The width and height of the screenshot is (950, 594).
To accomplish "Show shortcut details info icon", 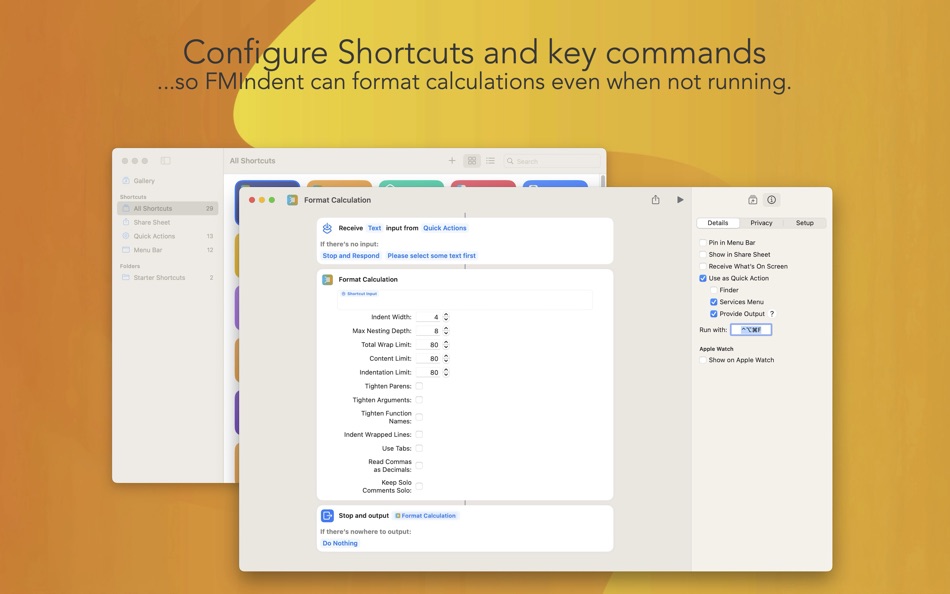I will click(771, 199).
